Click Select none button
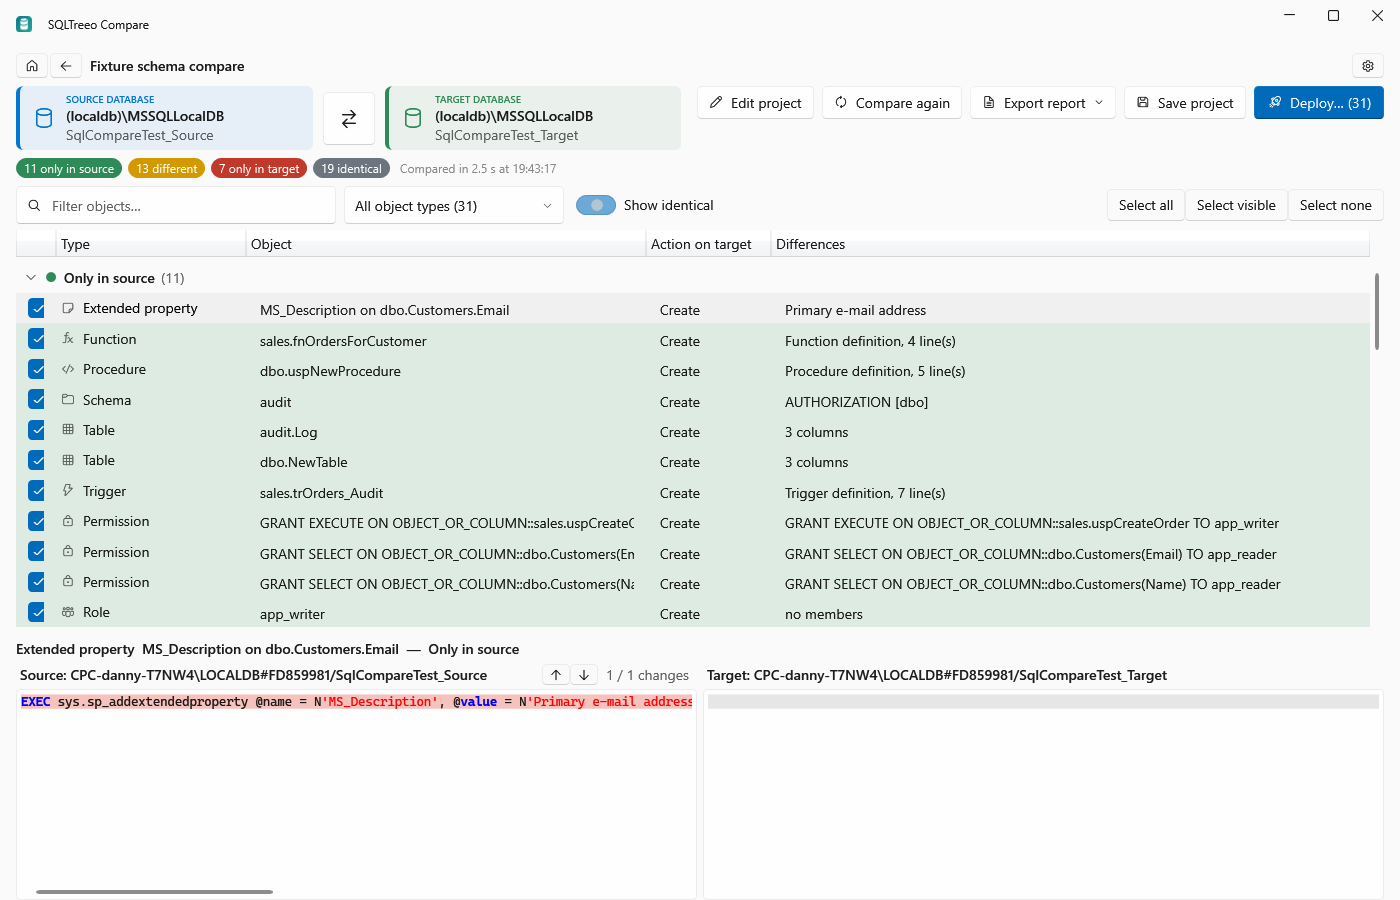This screenshot has width=1400, height=900. (1336, 205)
